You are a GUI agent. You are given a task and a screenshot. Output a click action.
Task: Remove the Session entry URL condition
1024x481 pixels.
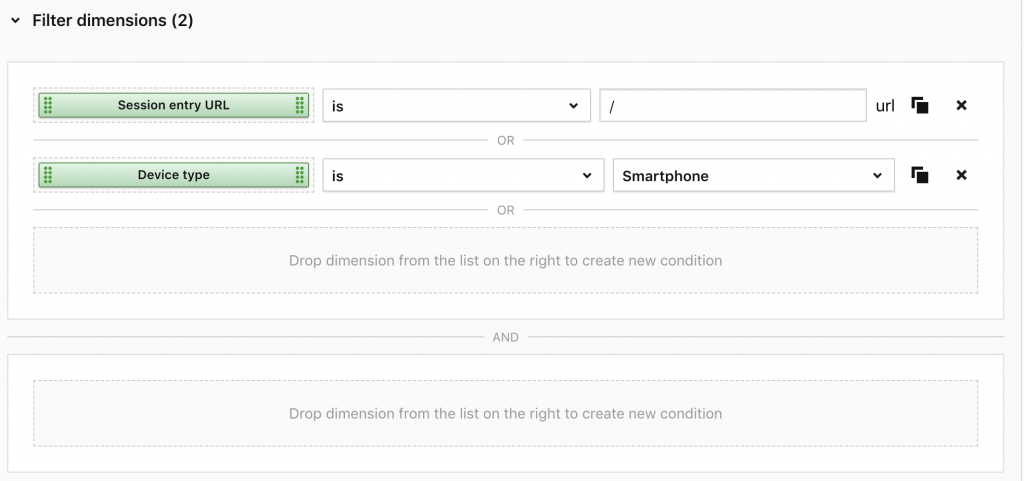[x=962, y=105]
